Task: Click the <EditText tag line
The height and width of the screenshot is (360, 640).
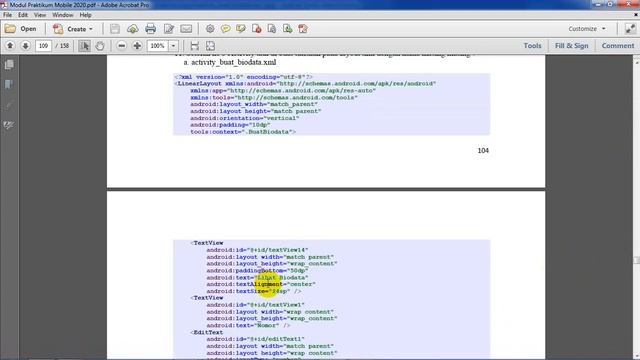Action: [207, 332]
